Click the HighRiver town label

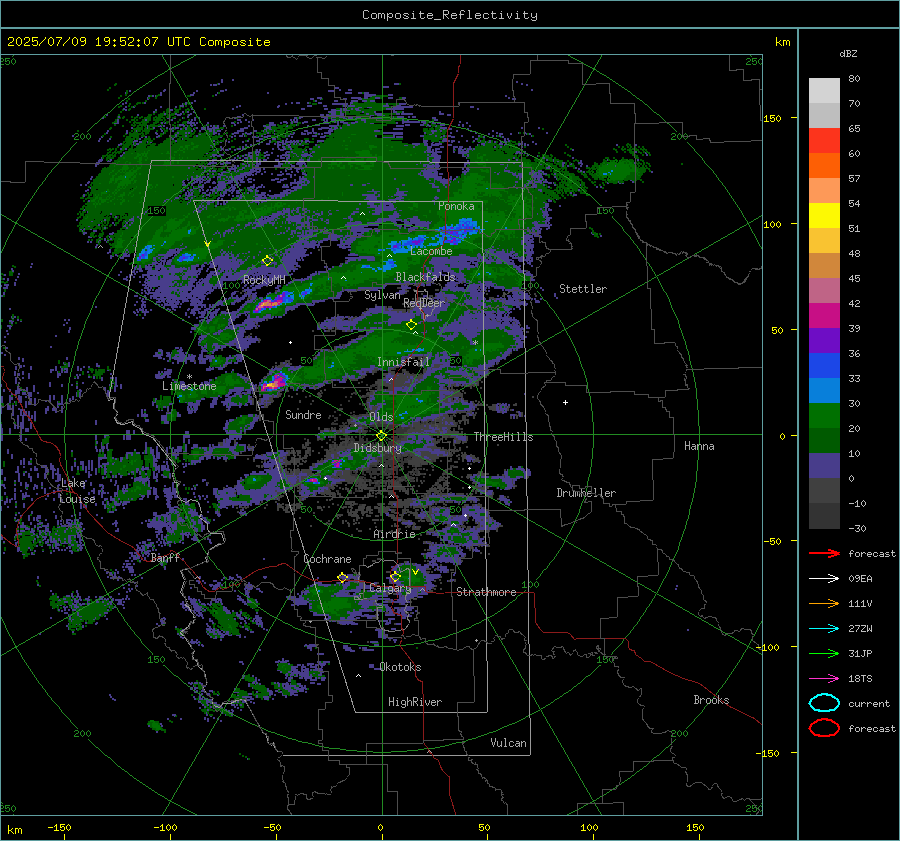pyautogui.click(x=415, y=702)
